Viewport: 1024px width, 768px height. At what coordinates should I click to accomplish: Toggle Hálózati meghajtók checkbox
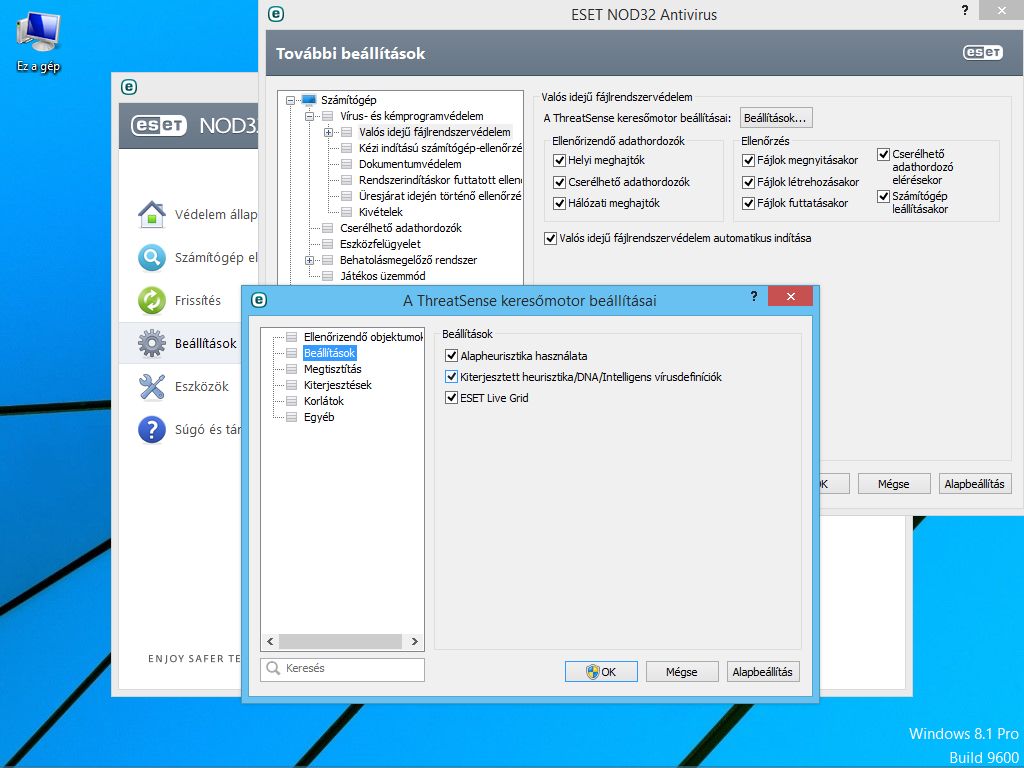pyautogui.click(x=559, y=204)
